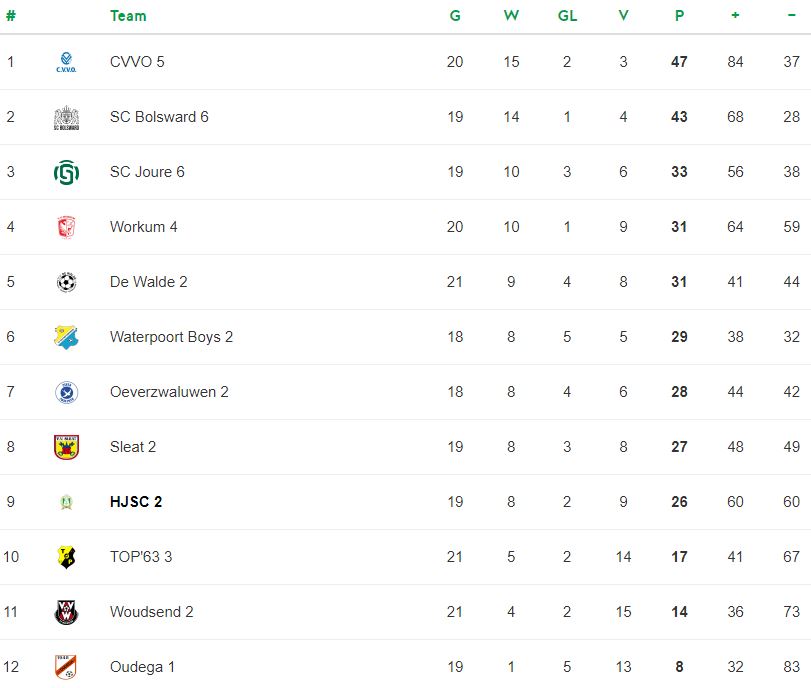Select the Oudega orange shield logo
The image size is (811, 688).
[66, 667]
